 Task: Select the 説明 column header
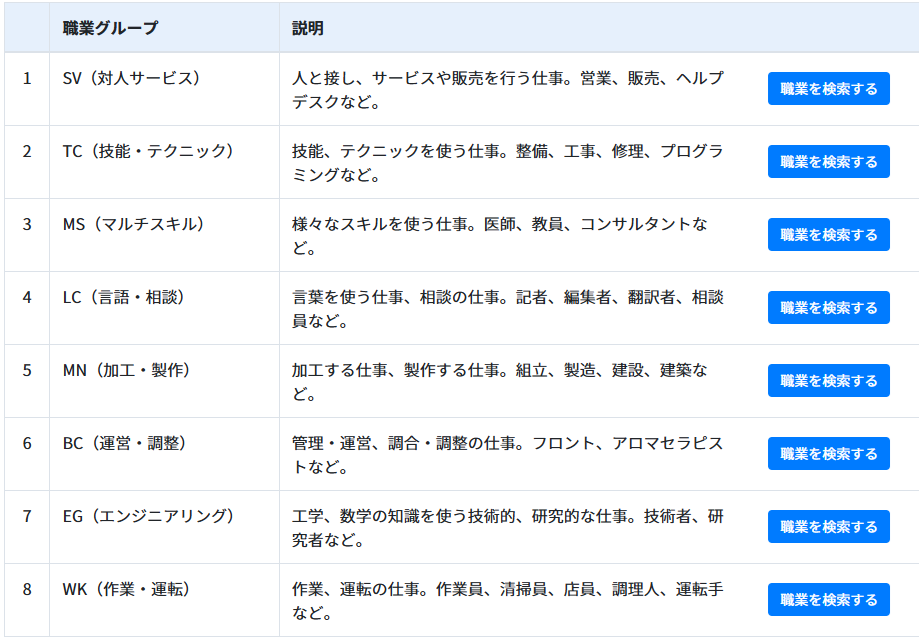(x=308, y=28)
